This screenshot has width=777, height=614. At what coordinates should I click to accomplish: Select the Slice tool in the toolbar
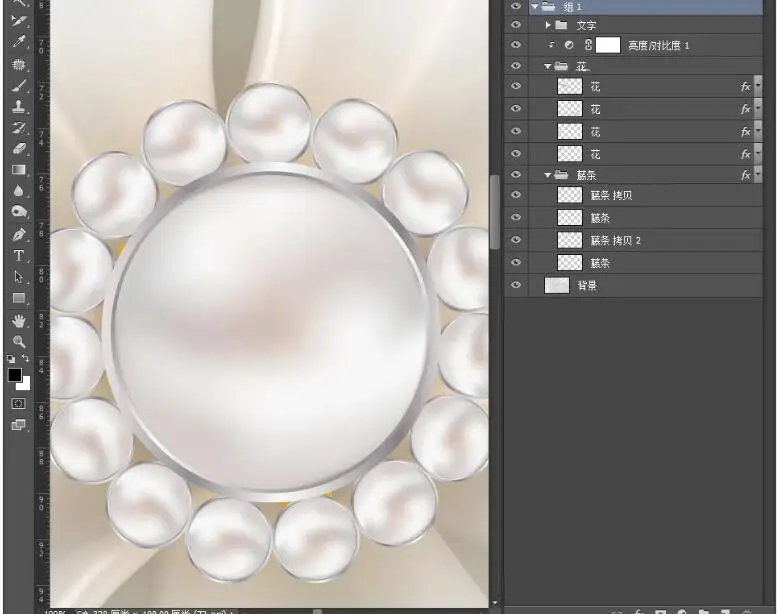[x=19, y=21]
